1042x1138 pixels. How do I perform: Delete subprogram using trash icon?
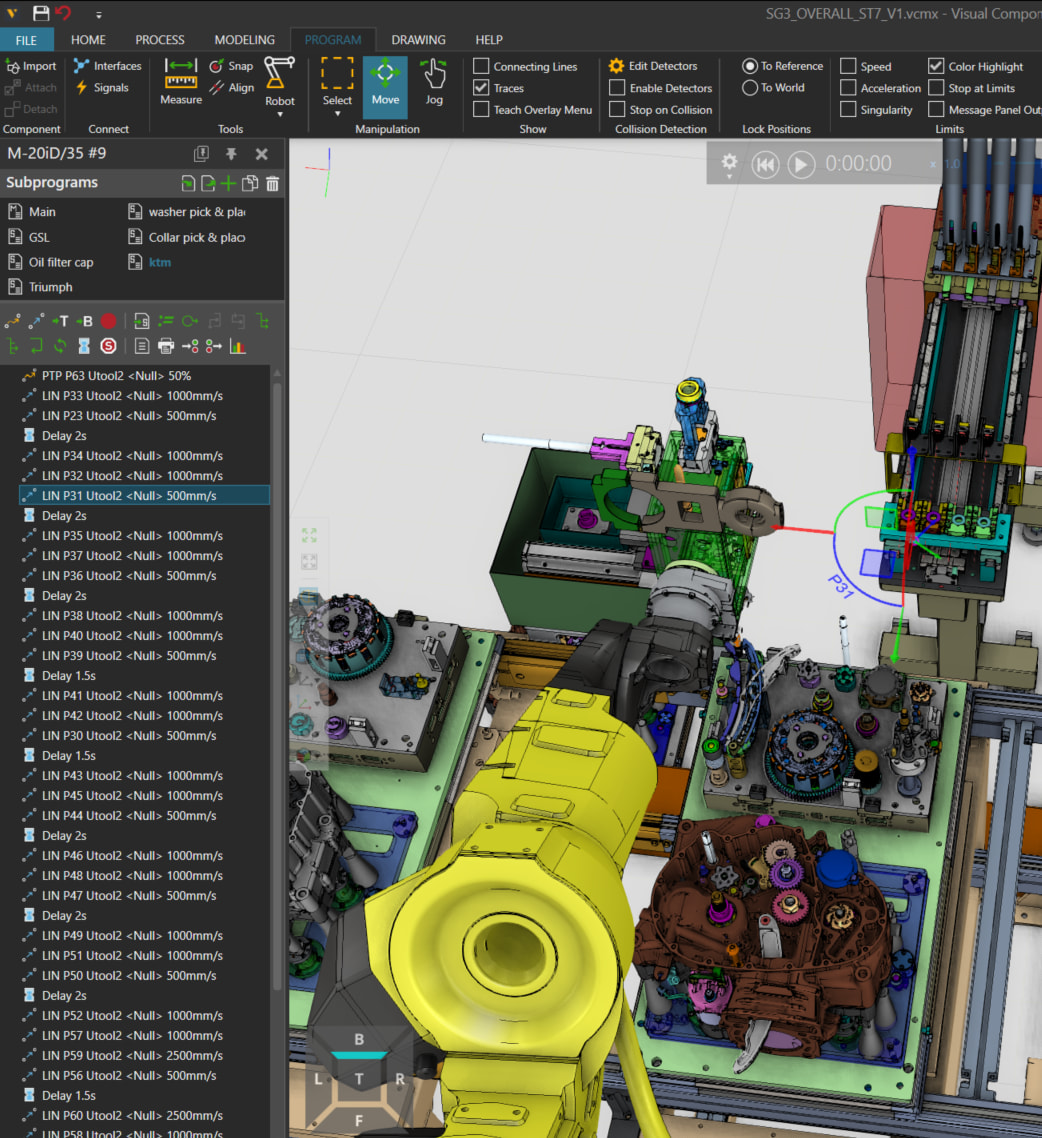pyautogui.click(x=272, y=183)
